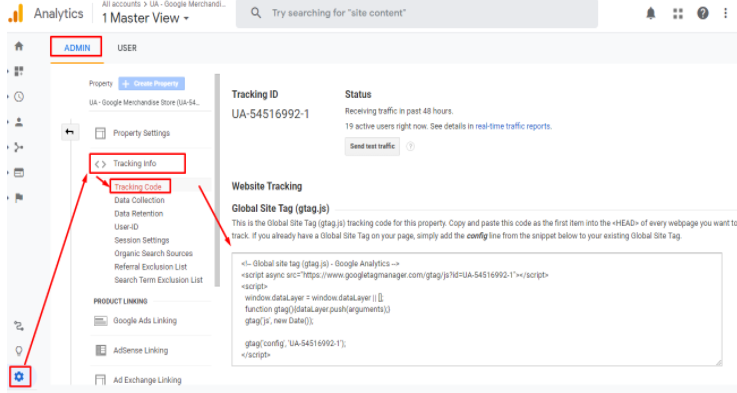The height and width of the screenshot is (393, 737).
Task: Click Tracking Info code brackets icon
Action: (x=100, y=164)
